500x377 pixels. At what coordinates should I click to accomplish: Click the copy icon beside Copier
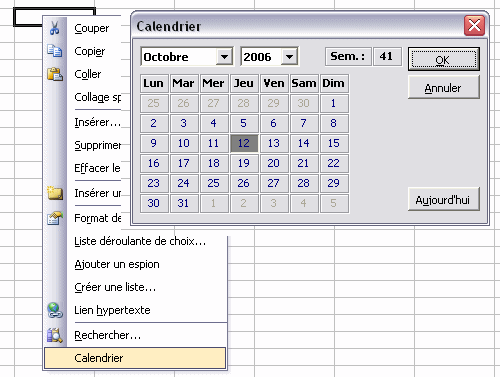point(54,51)
